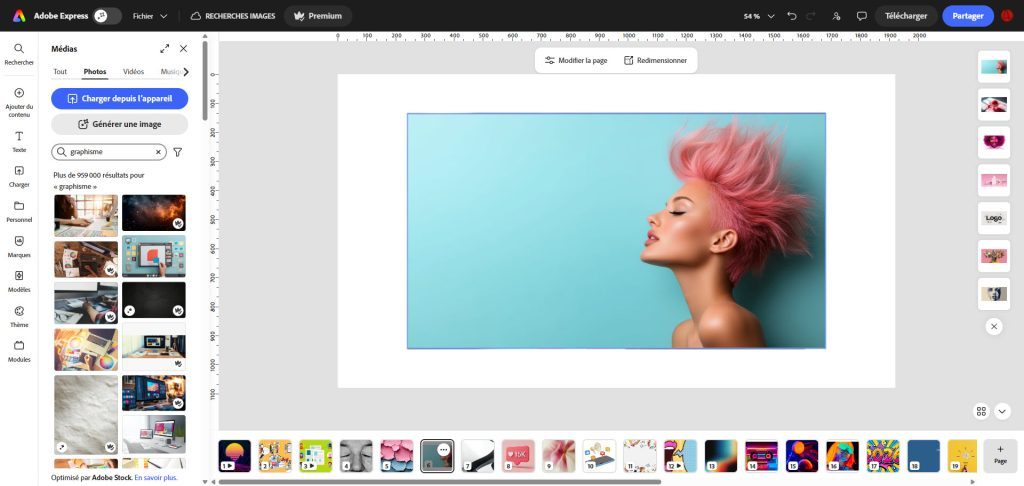Screen dimensions: 1024x486
Task: Collapse the page strip with the chevron button
Action: [1002, 411]
